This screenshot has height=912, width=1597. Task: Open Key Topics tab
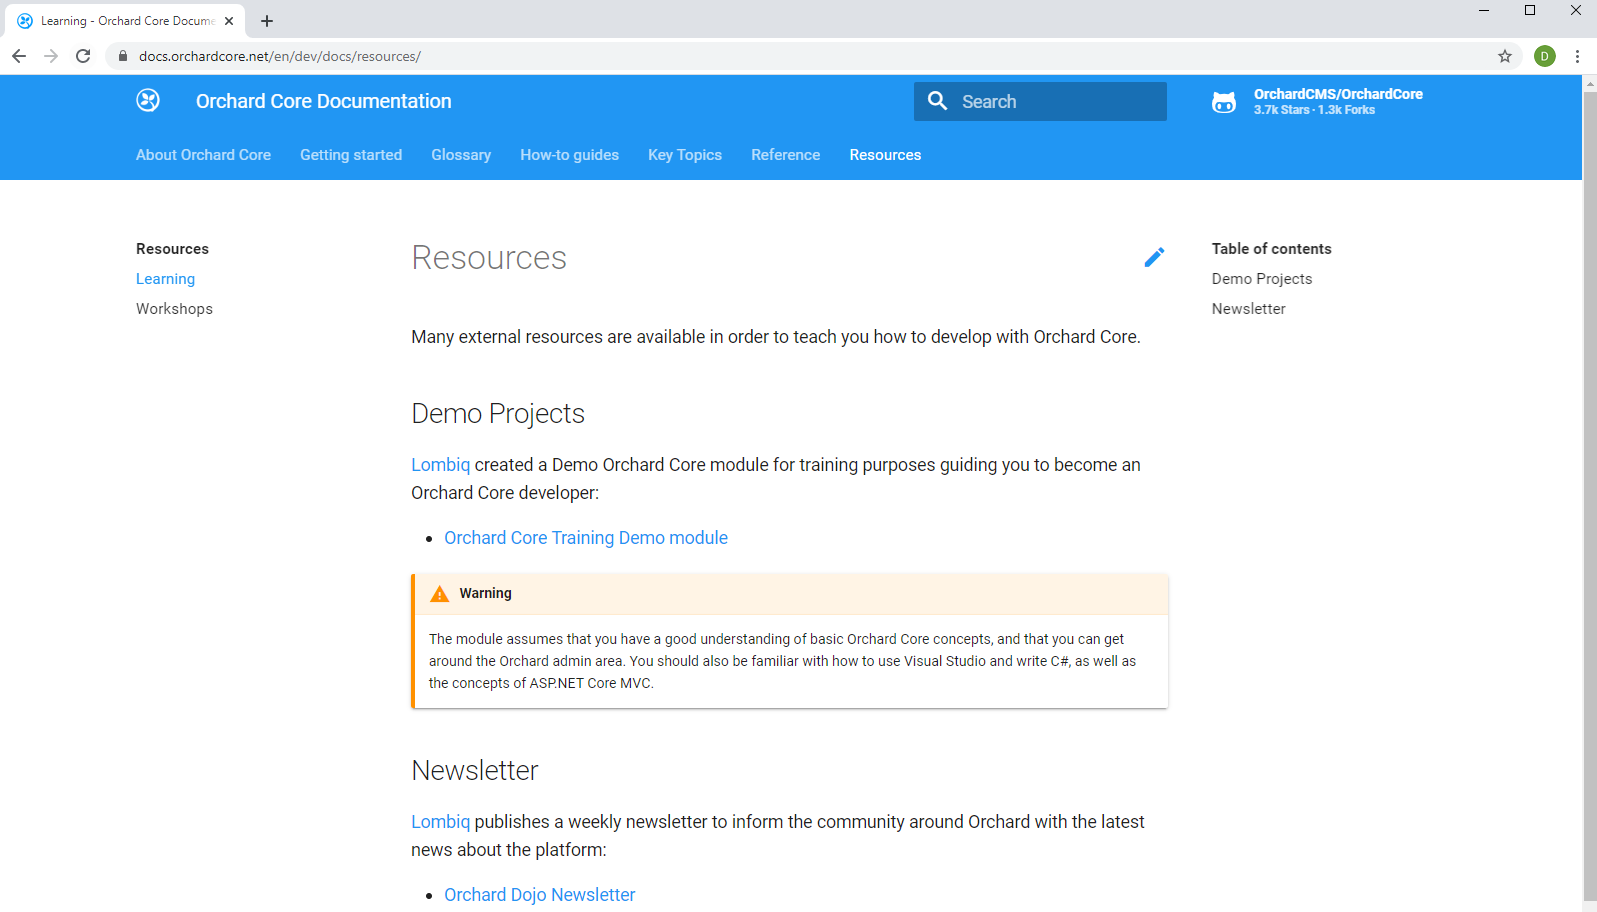click(x=685, y=155)
